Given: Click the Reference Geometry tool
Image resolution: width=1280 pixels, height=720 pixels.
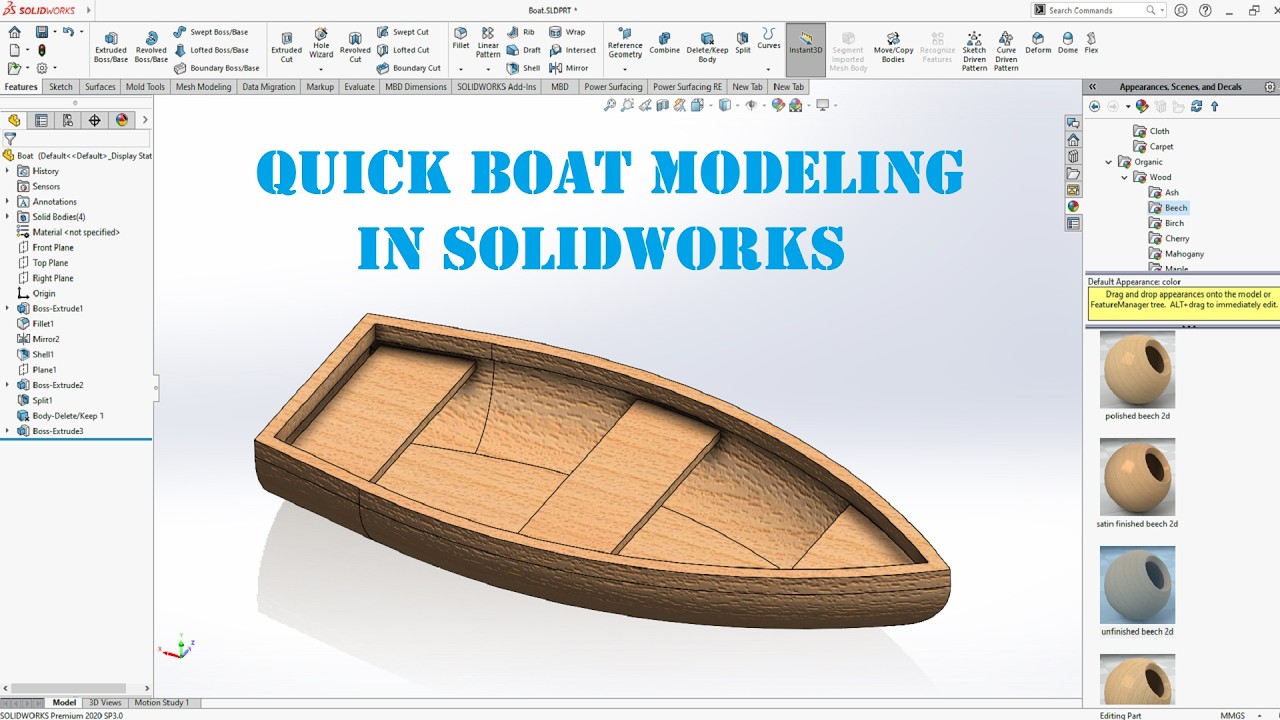Looking at the screenshot, I should (625, 43).
